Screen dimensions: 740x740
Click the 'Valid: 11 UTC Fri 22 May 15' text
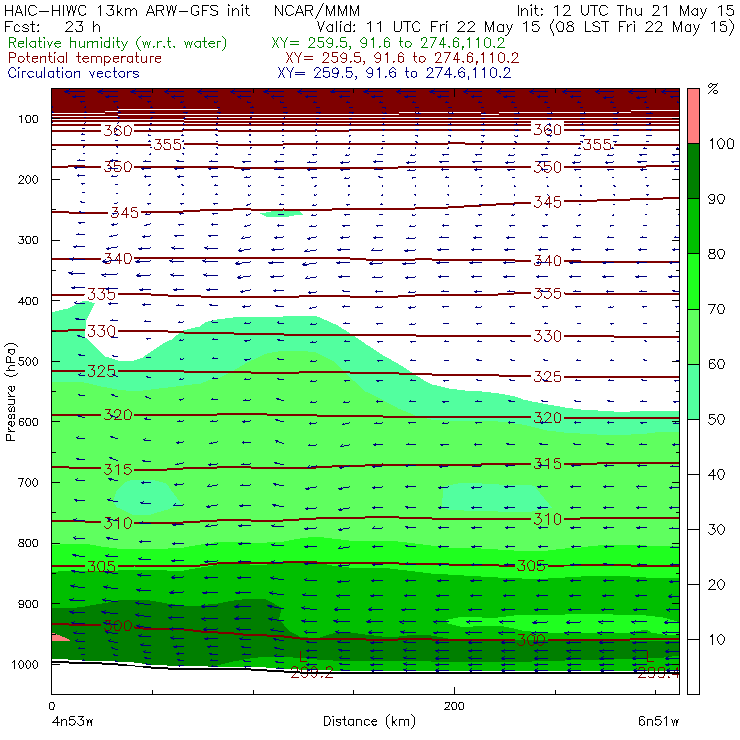[x=428, y=26]
